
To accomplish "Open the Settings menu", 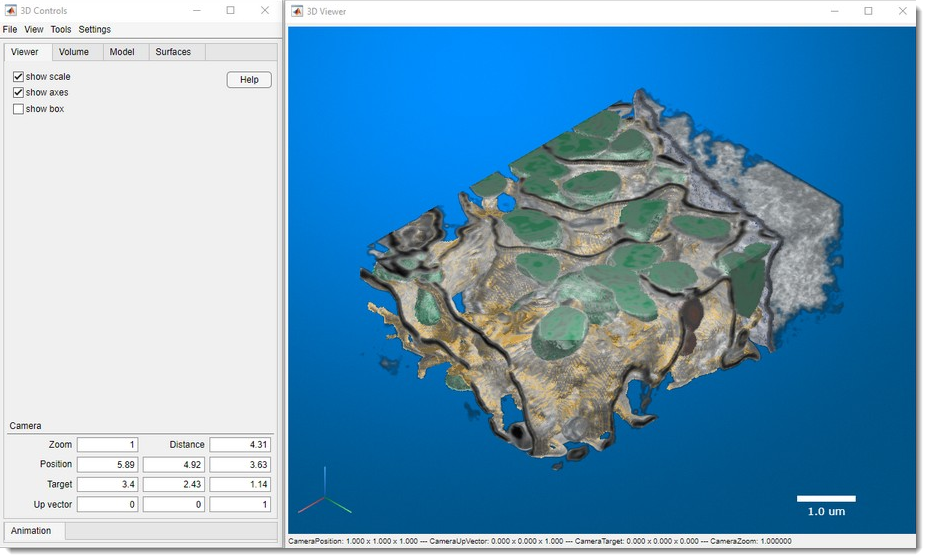I will [95, 30].
